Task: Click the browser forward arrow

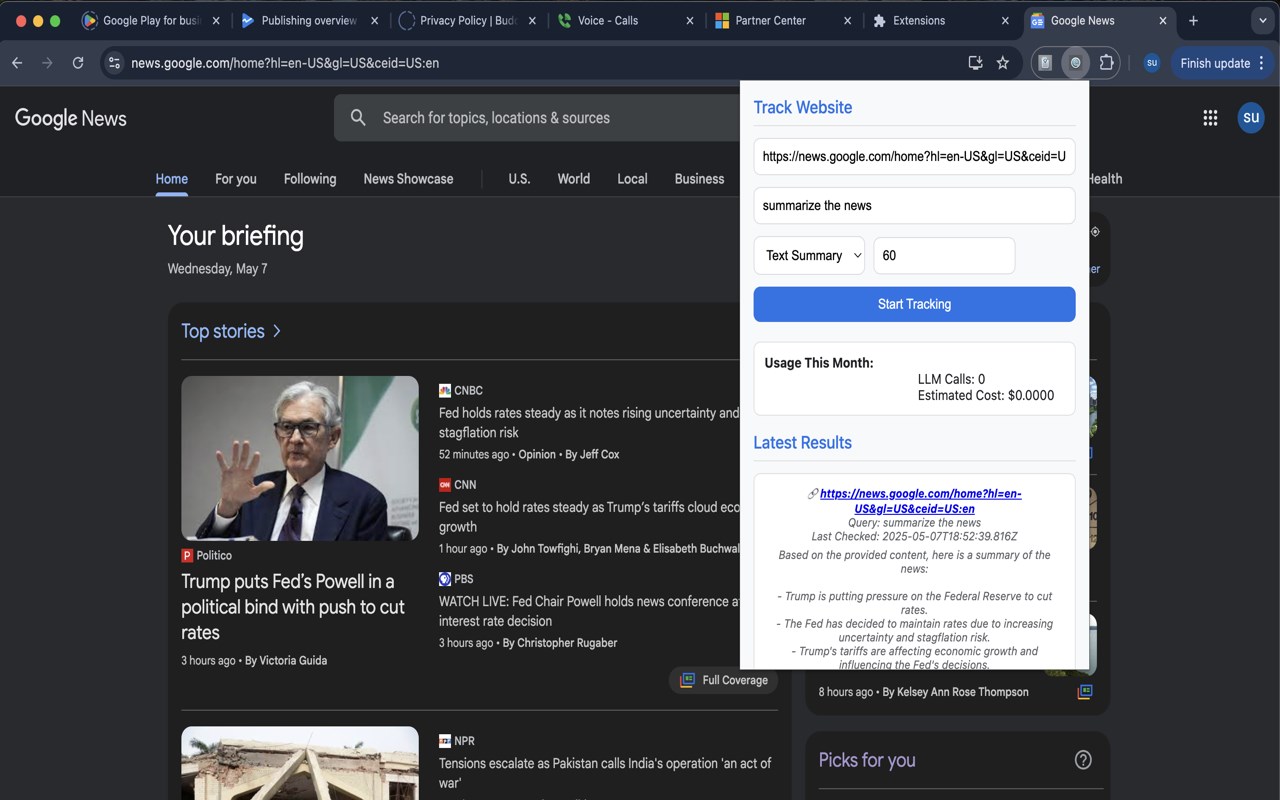Action: point(47,63)
